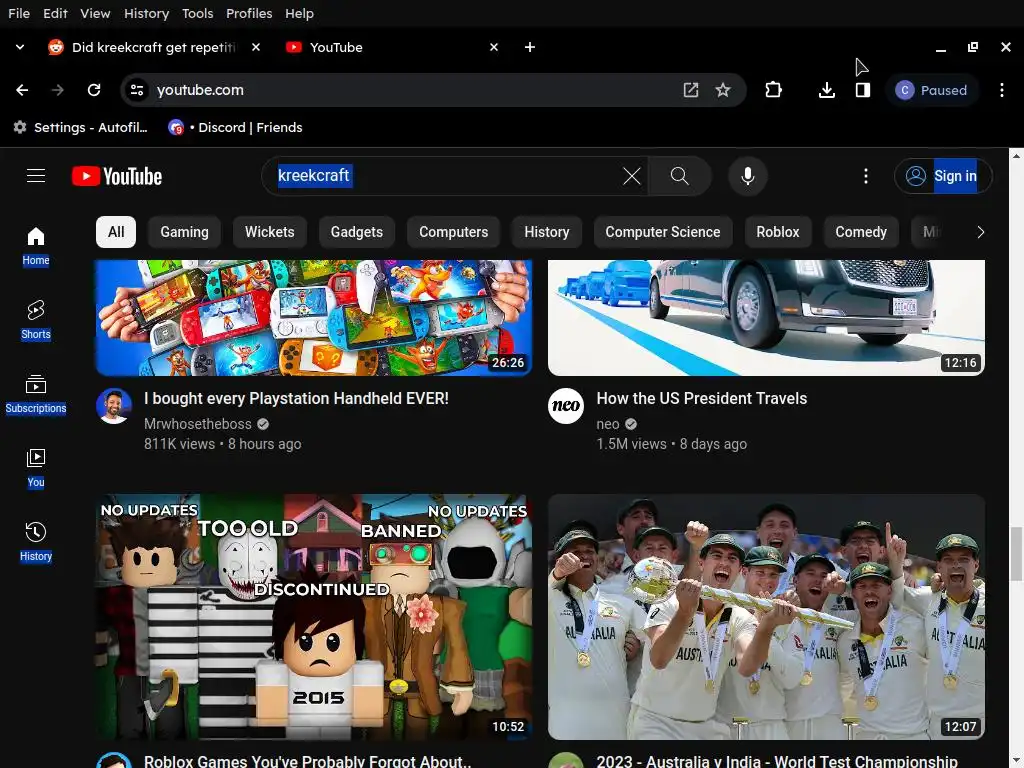Go to Home in sidebar
1024x768 pixels.
pos(36,246)
